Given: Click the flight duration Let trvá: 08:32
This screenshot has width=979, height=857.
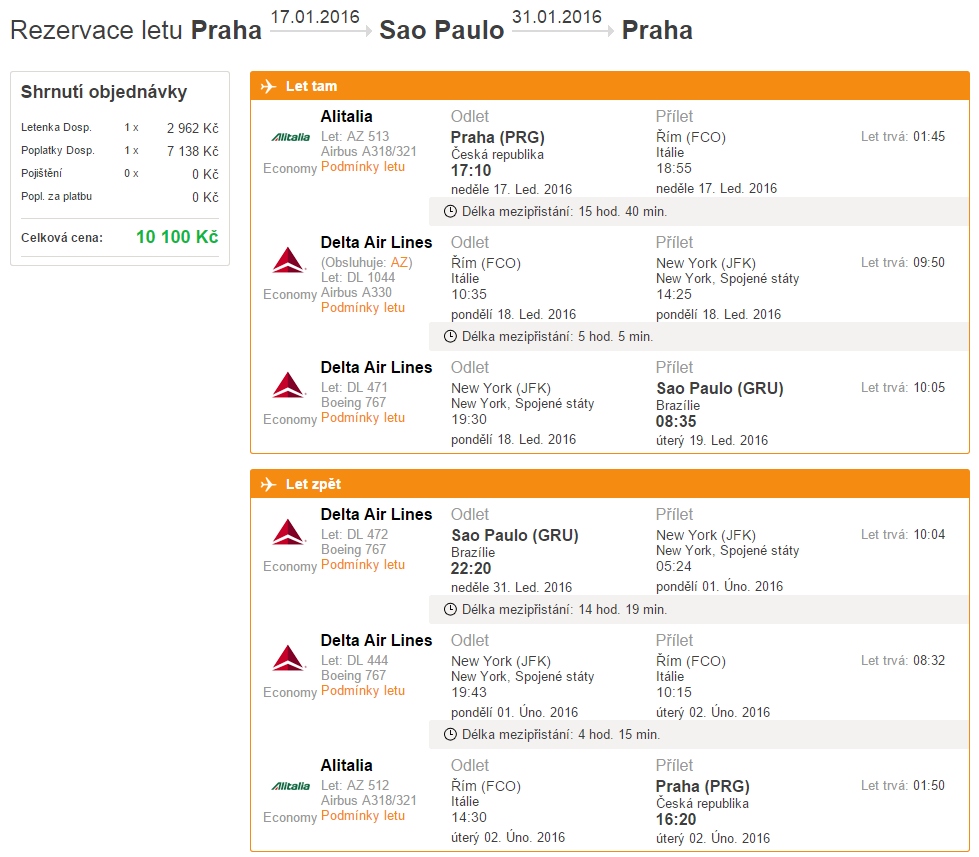Looking at the screenshot, I should pos(903,660).
